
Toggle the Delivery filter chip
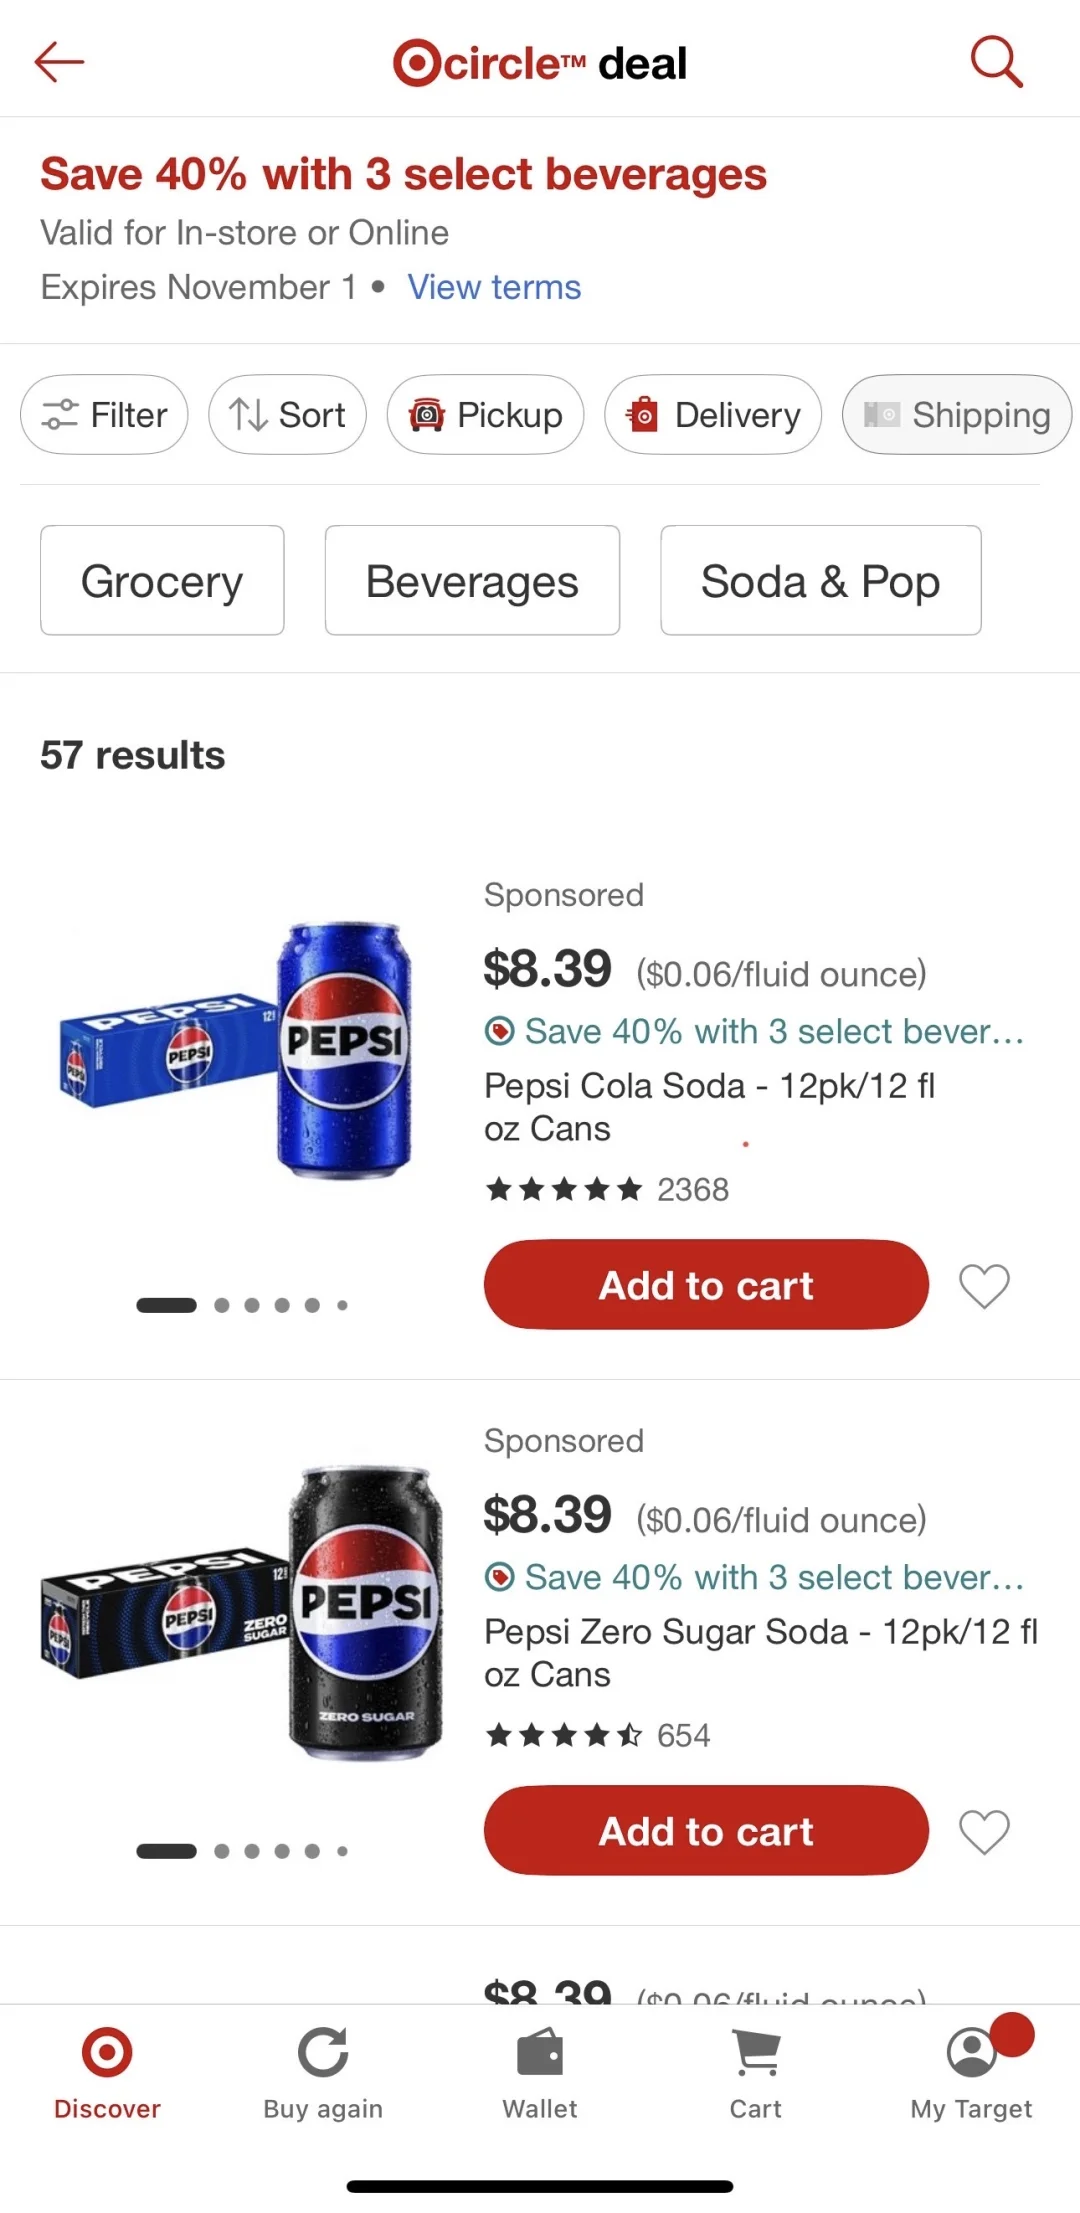point(713,415)
